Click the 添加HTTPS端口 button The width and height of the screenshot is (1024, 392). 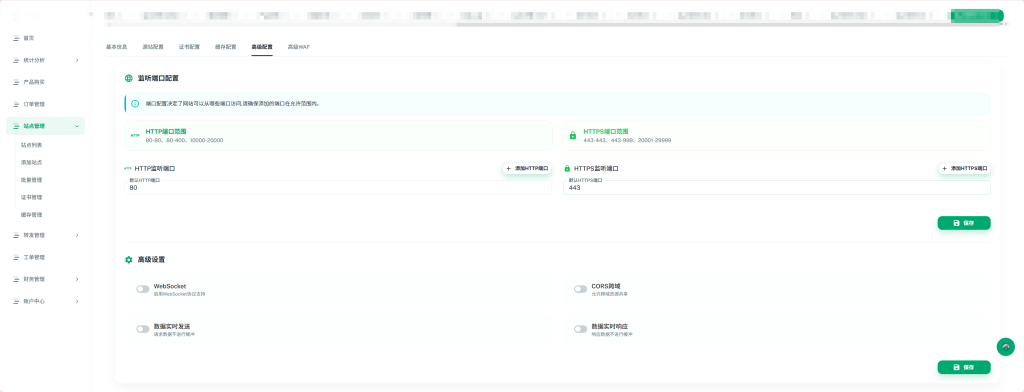(x=965, y=169)
